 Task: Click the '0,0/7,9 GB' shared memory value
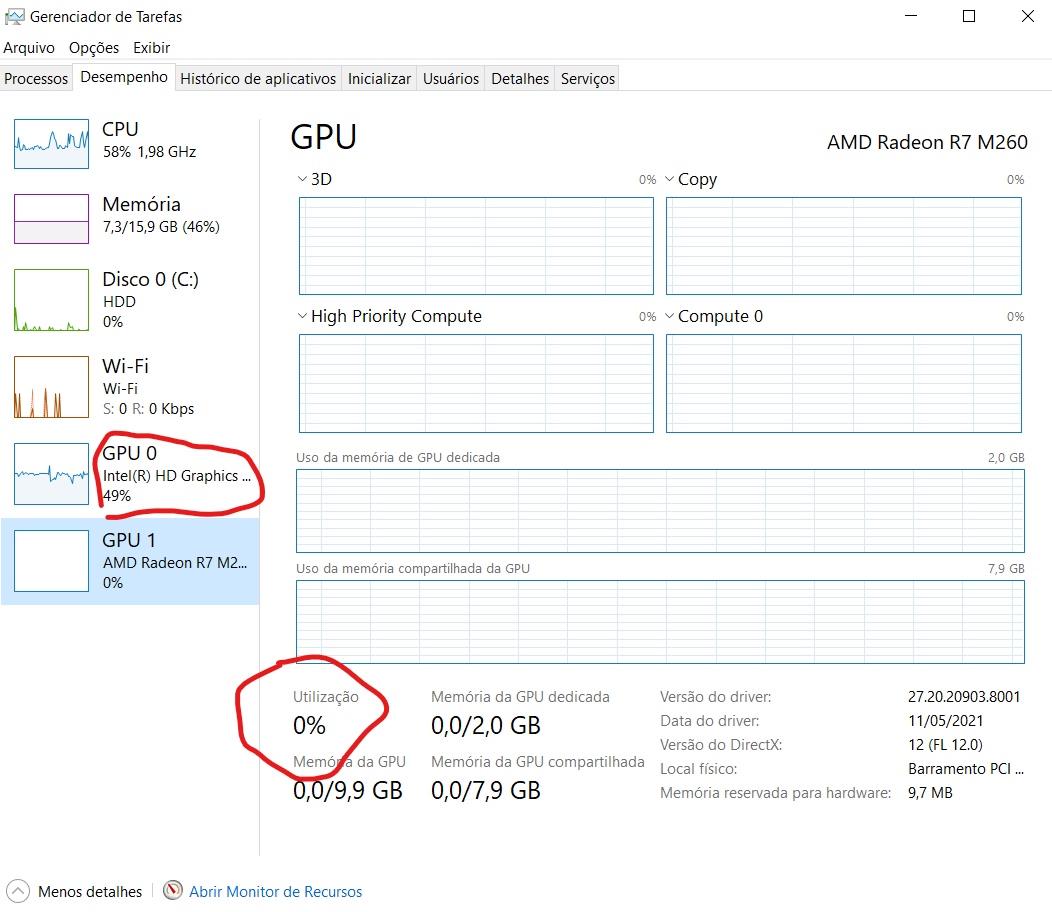tap(486, 791)
